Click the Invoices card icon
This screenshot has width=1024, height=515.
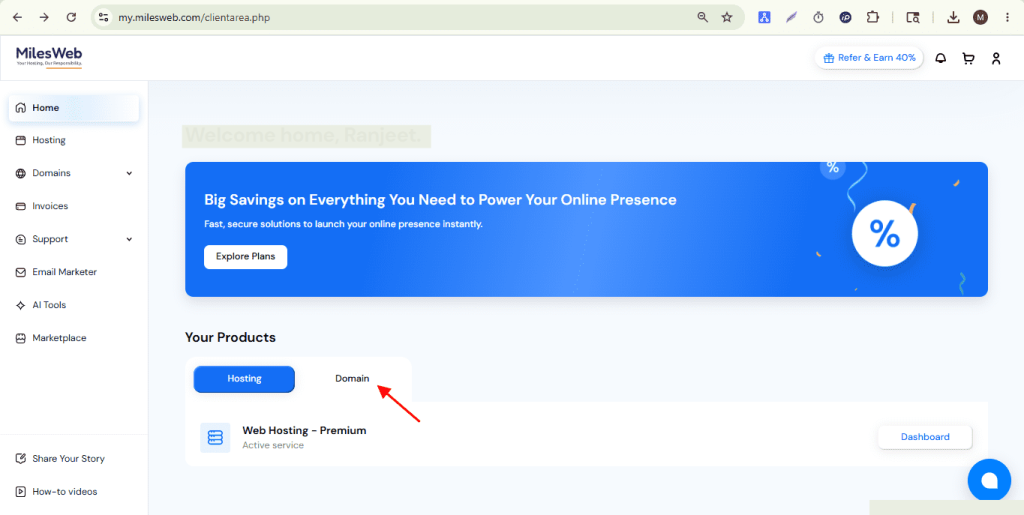[20, 206]
